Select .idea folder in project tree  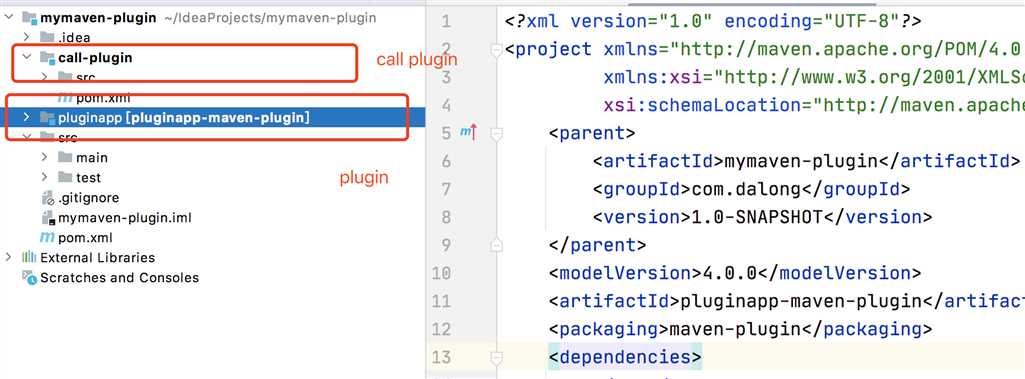75,37
